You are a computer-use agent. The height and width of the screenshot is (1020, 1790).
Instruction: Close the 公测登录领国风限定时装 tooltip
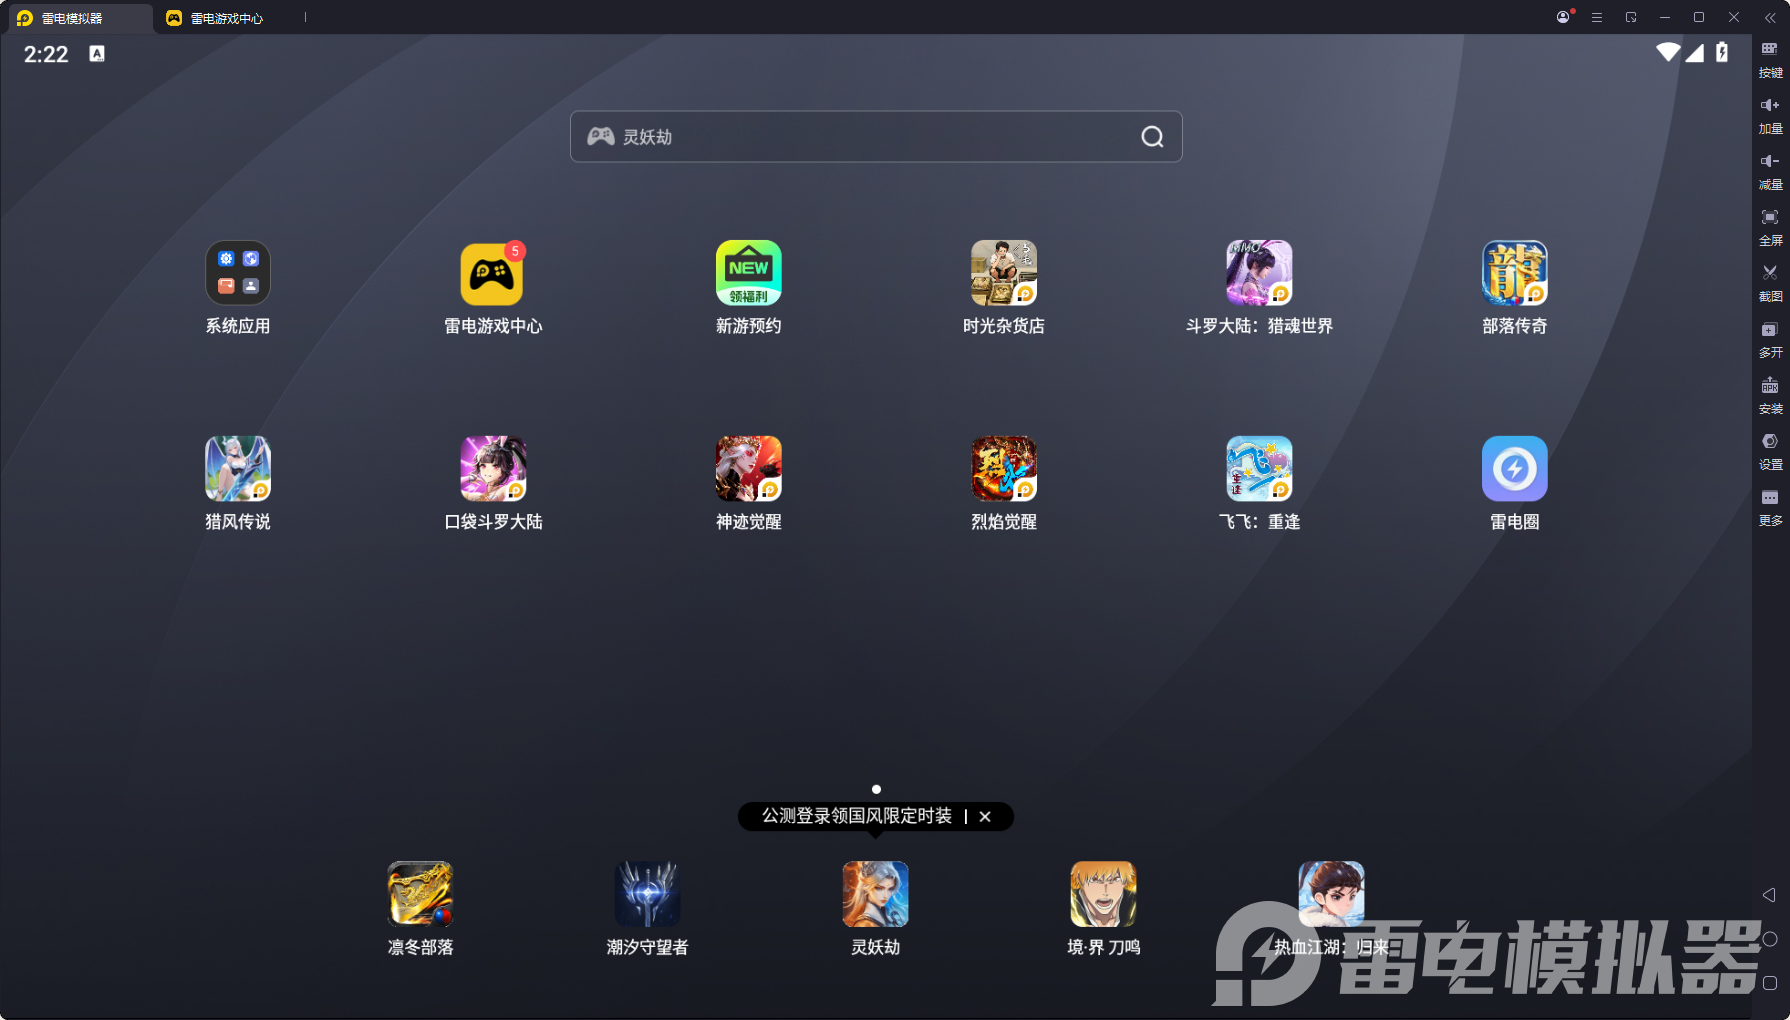[x=985, y=816]
